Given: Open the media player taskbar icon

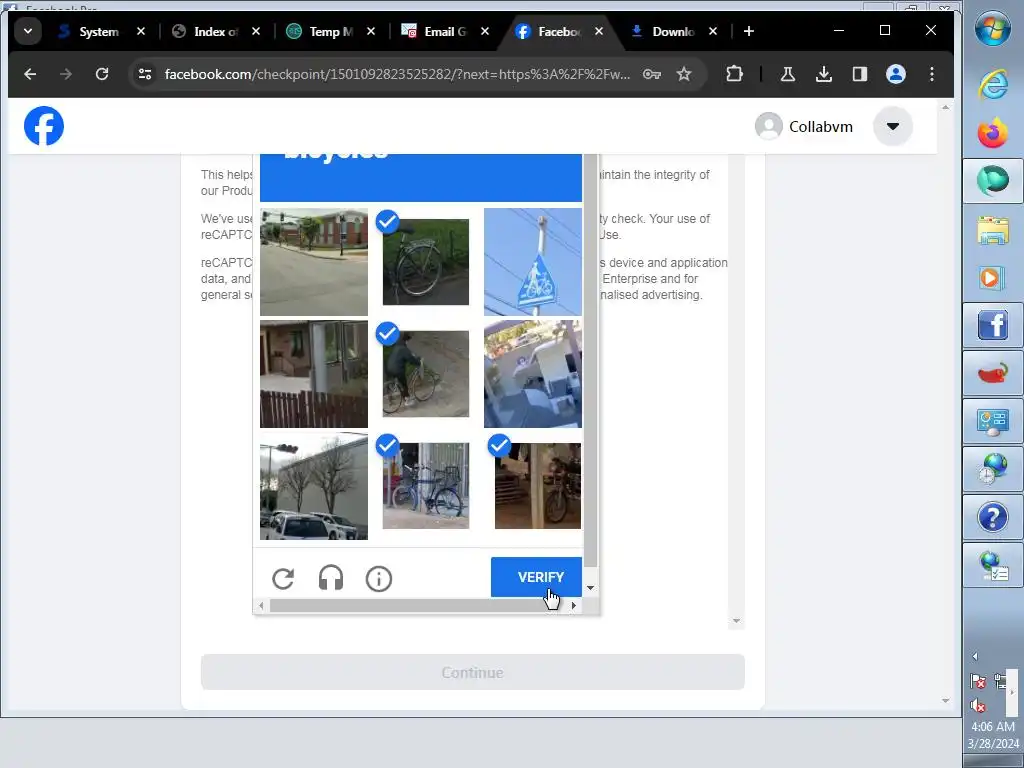Looking at the screenshot, I should tap(993, 278).
